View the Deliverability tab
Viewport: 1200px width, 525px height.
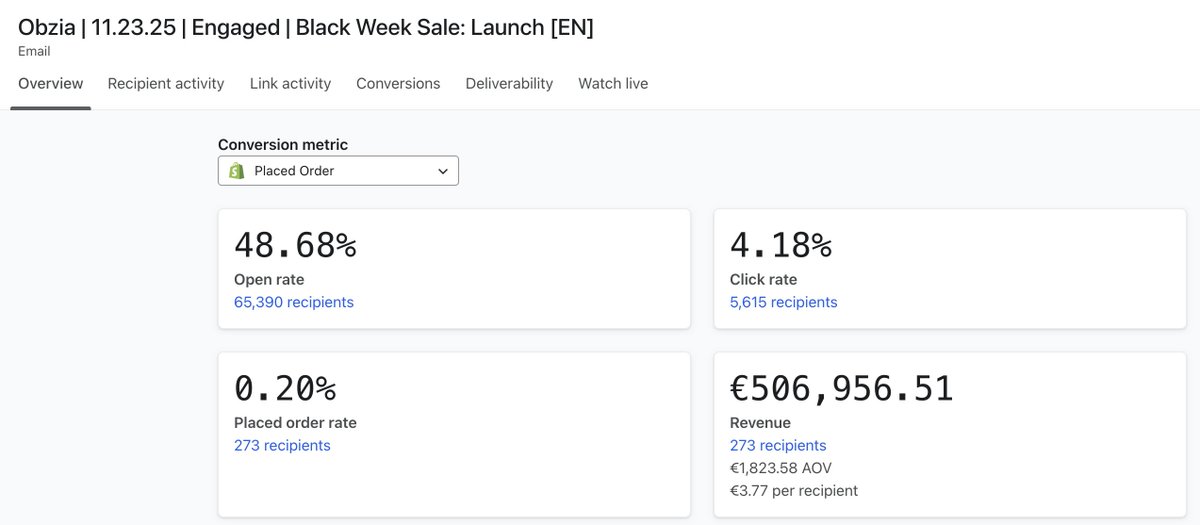[509, 84]
